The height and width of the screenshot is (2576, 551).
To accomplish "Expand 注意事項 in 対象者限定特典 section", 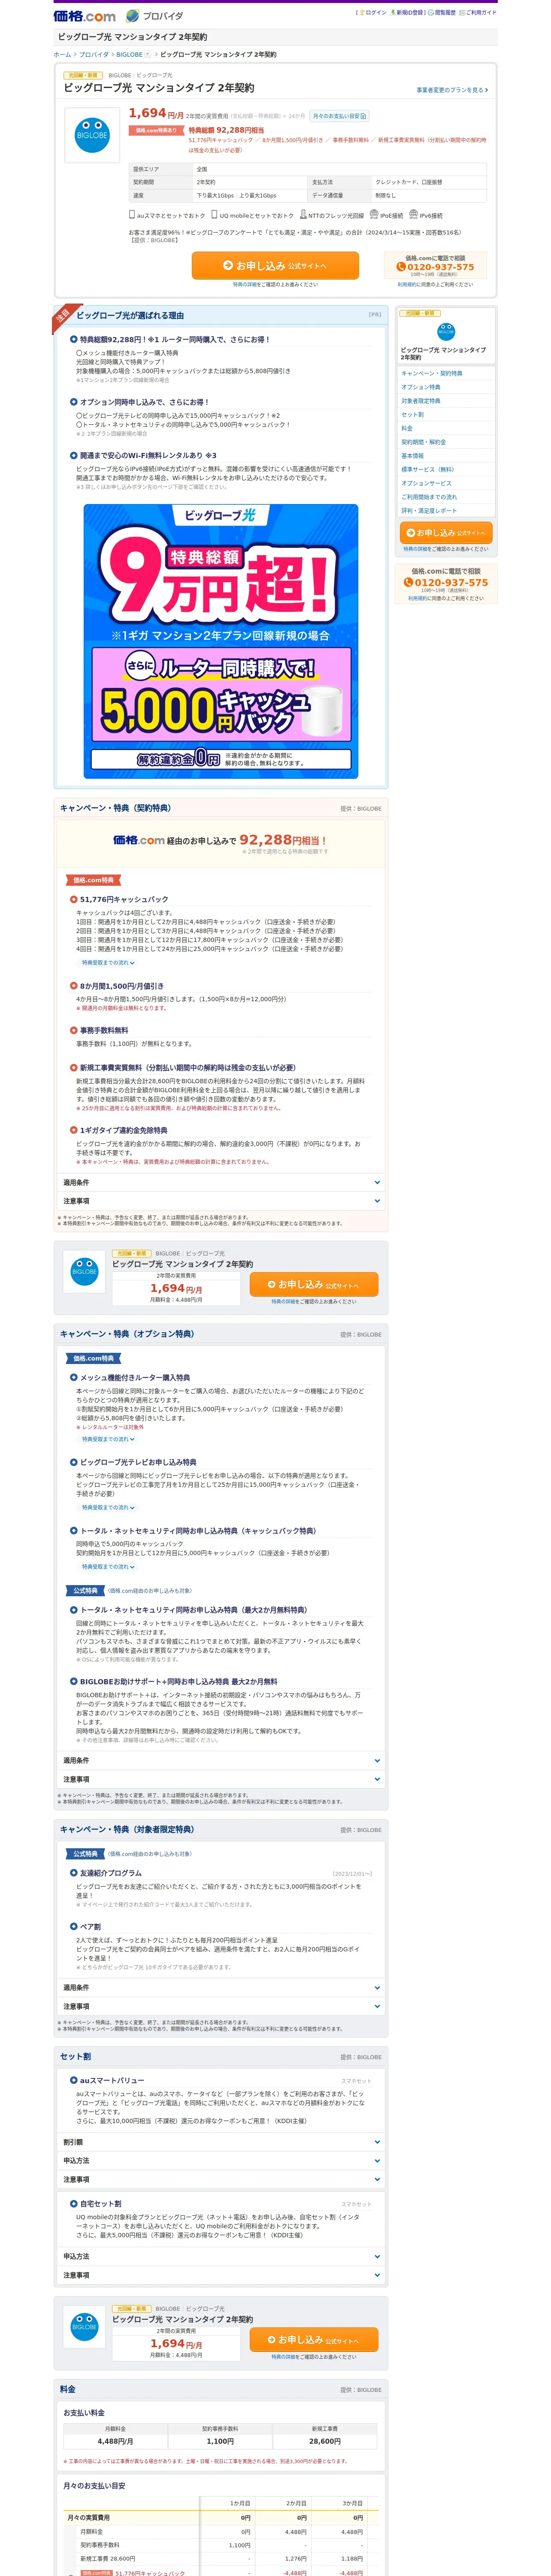I will [x=220, y=2006].
